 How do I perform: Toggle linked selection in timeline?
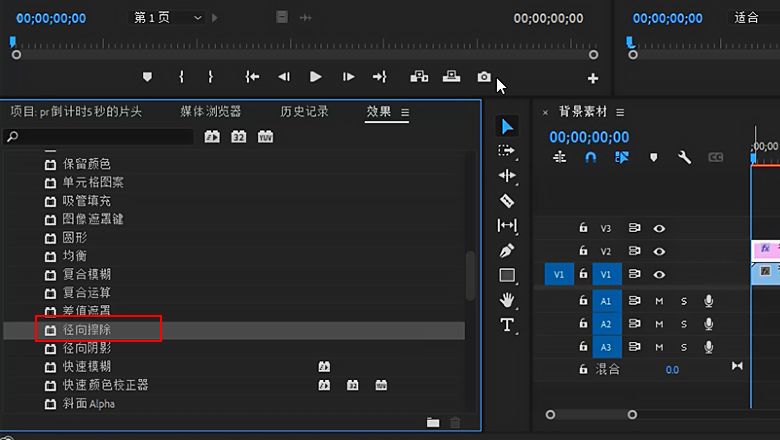click(622, 158)
